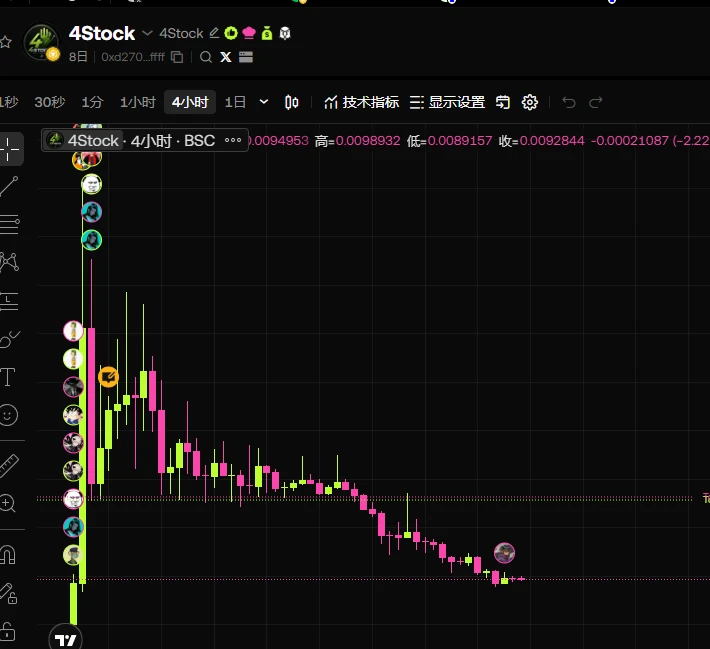This screenshot has height=649, width=710.
Task: Choose the long position forecasting tool
Action: (9, 301)
